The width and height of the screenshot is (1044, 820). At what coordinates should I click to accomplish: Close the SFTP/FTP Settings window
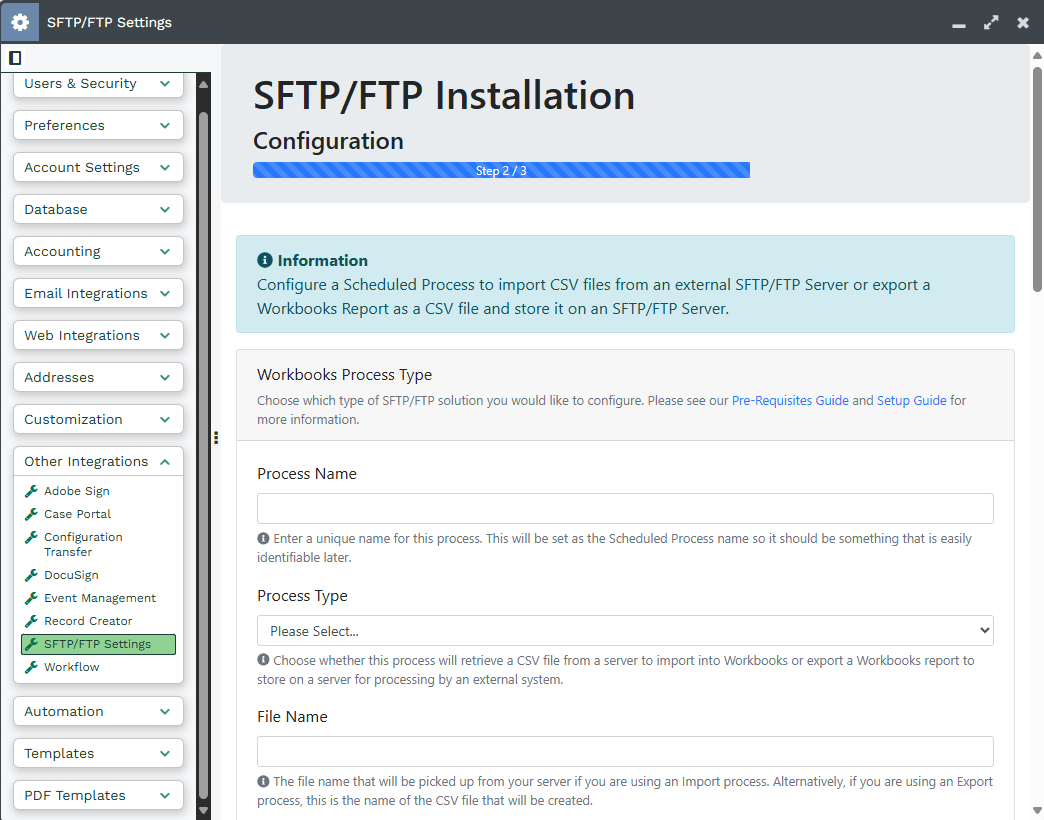1023,23
